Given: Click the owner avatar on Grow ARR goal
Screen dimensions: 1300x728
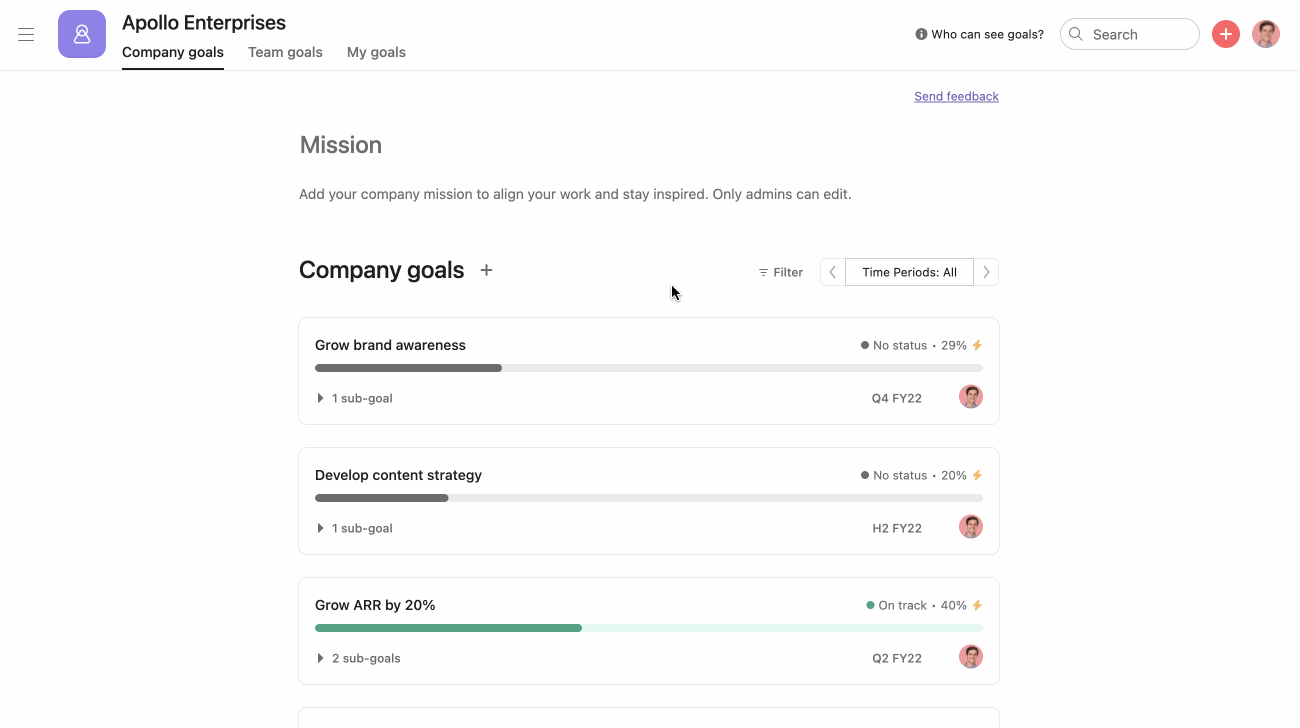Looking at the screenshot, I should pyautogui.click(x=970, y=657).
